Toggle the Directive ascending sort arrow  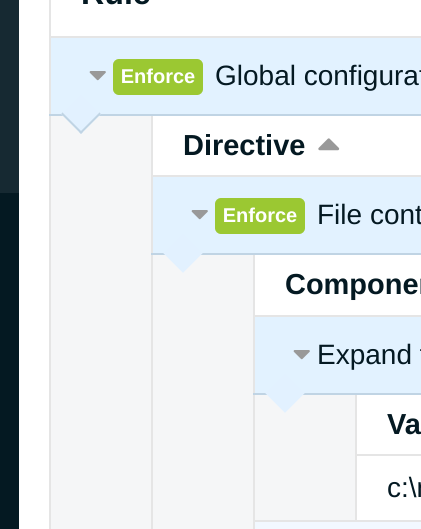(x=329, y=144)
